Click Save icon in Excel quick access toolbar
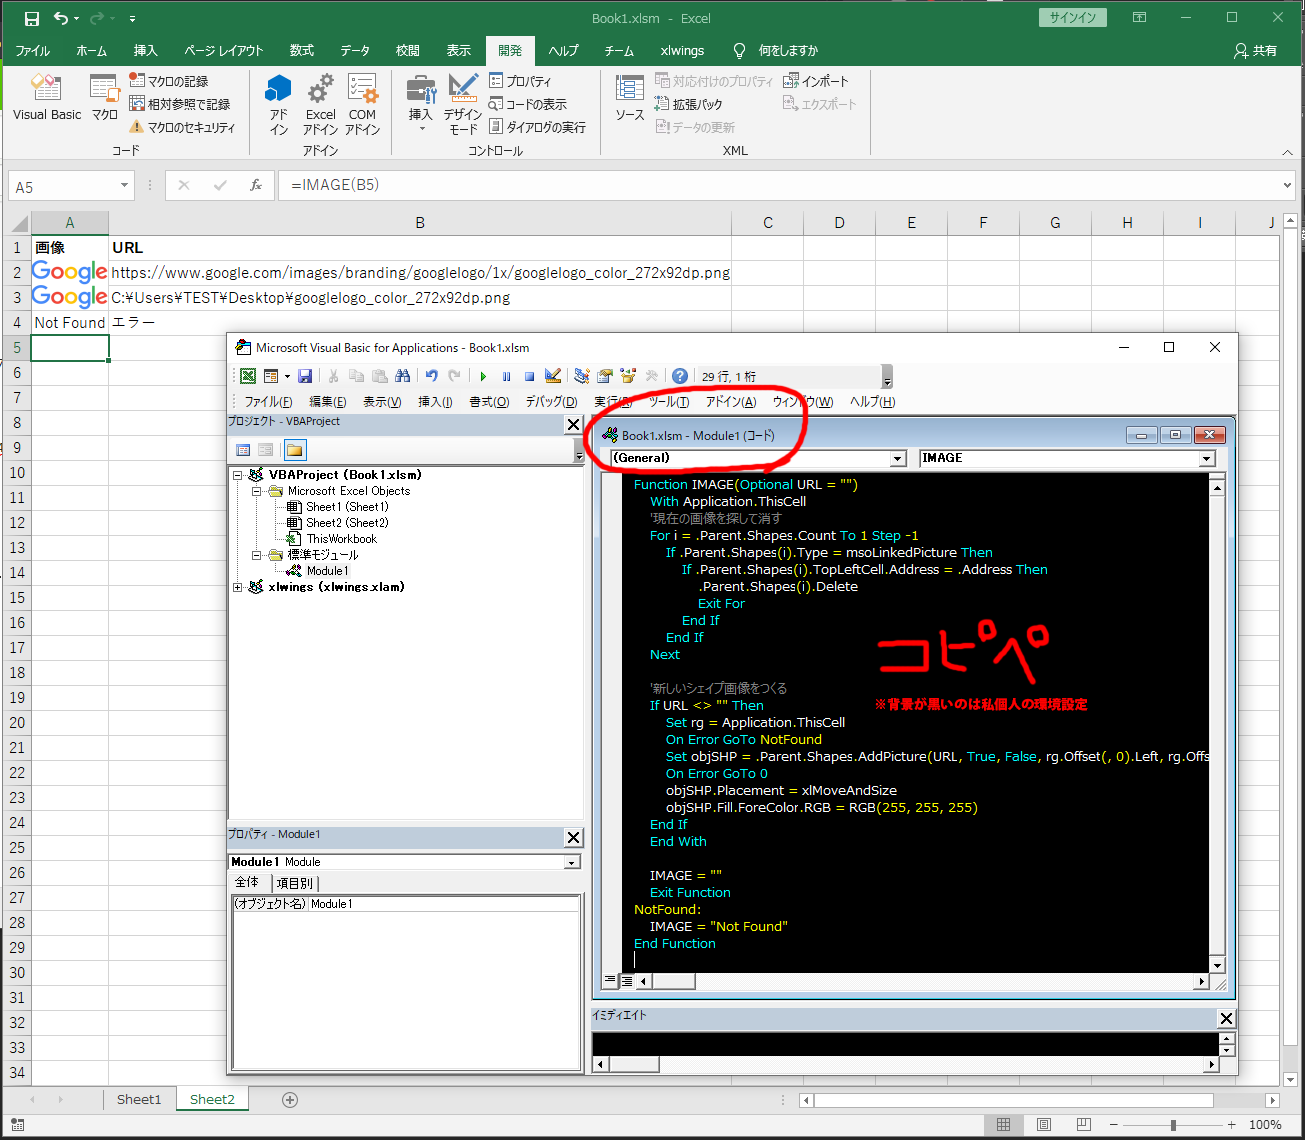Viewport: 1305px width, 1140px height. (31, 18)
